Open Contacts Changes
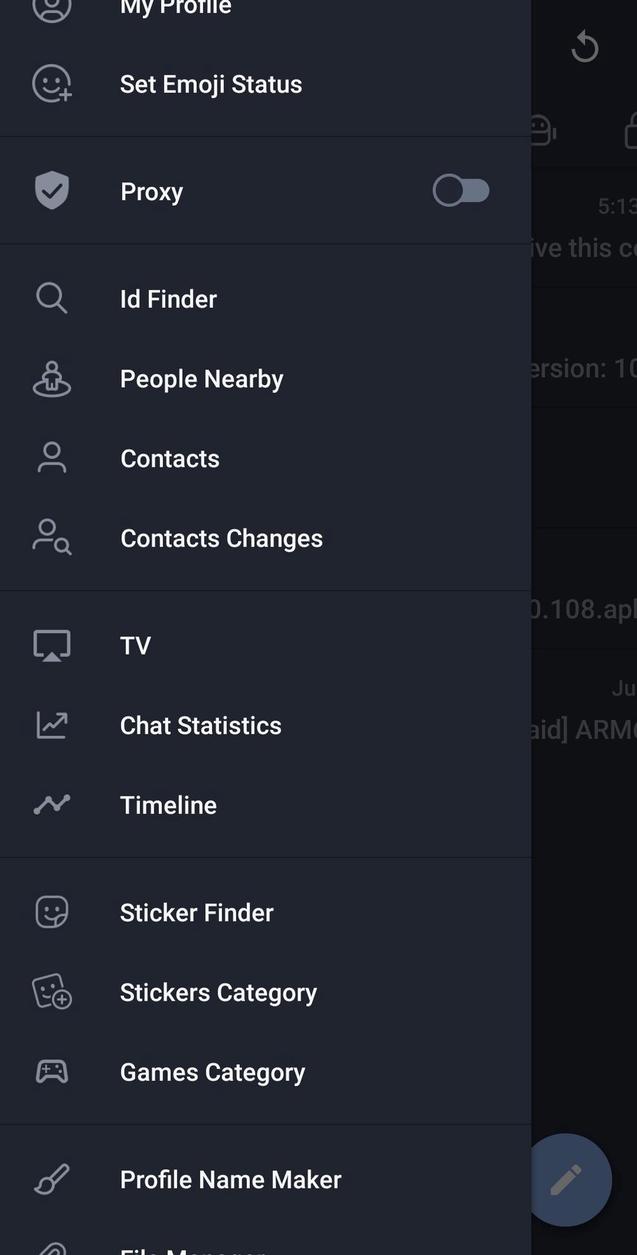This screenshot has width=637, height=1255. click(x=221, y=537)
